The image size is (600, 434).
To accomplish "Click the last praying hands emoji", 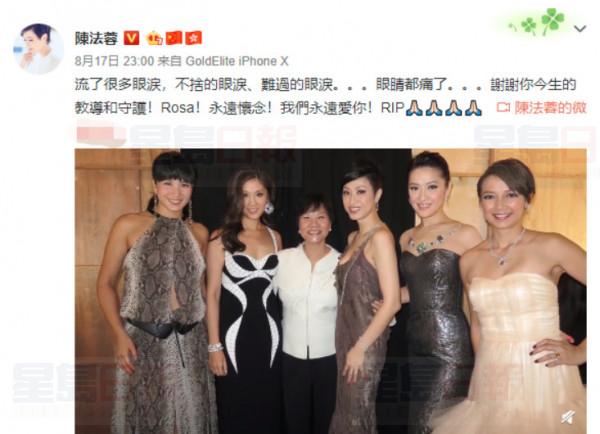I will (x=473, y=108).
